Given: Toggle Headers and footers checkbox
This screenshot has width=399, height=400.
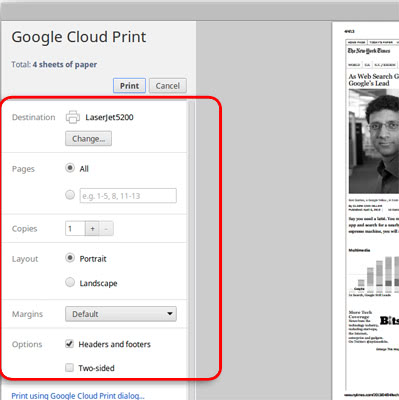Looking at the screenshot, I should [69, 344].
